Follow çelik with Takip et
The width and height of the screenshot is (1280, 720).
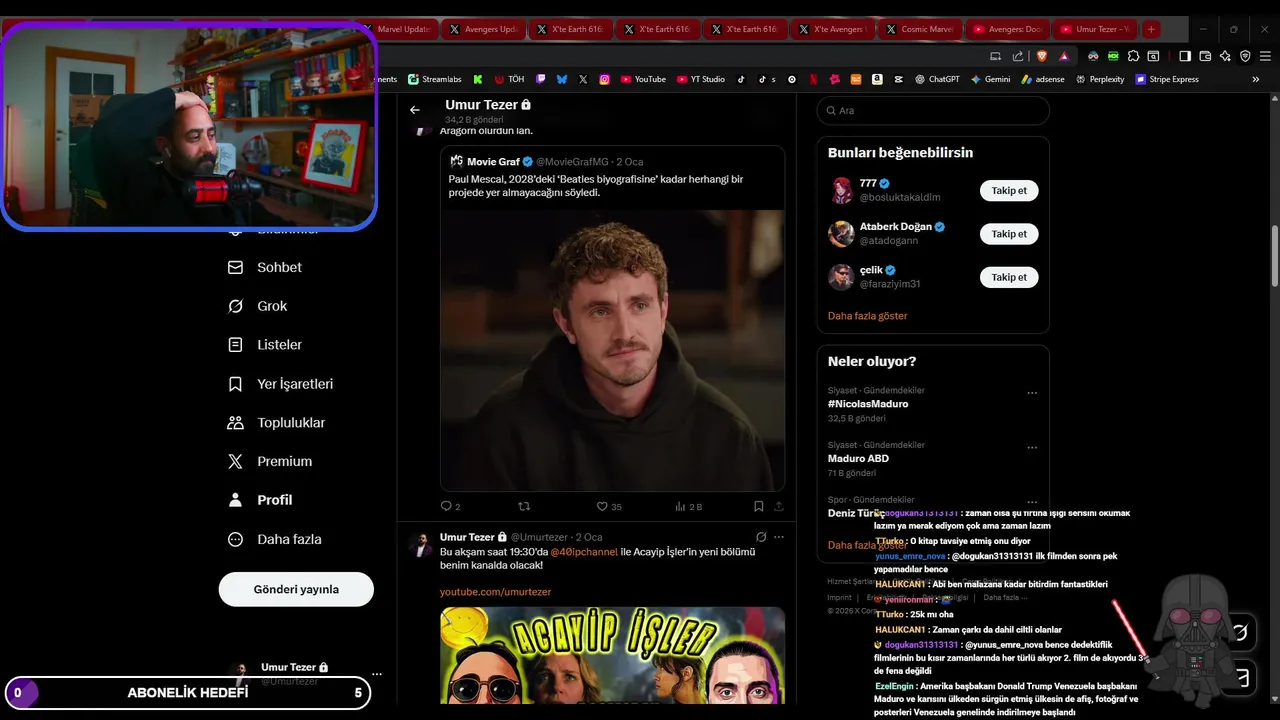click(1009, 277)
